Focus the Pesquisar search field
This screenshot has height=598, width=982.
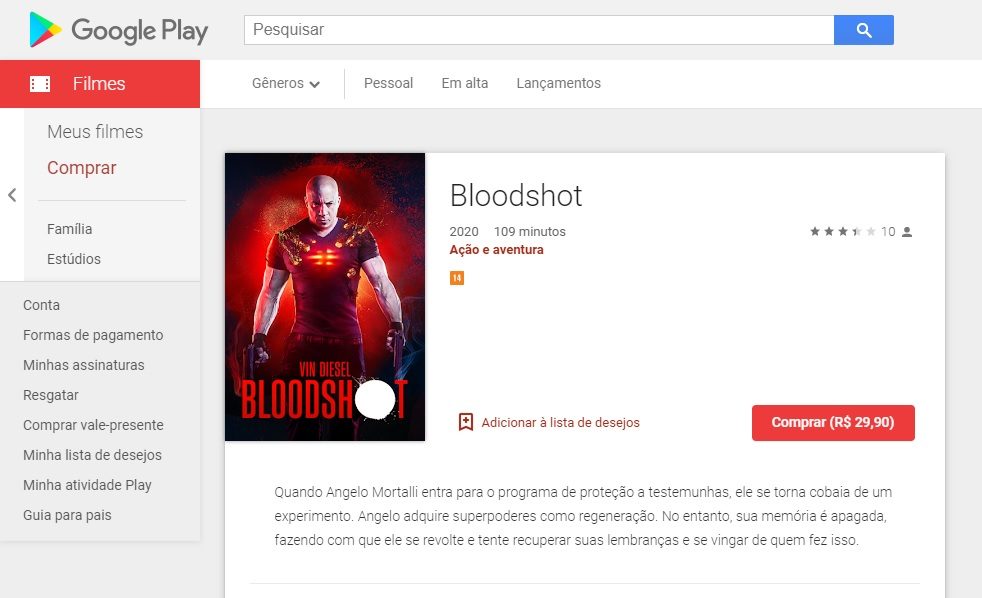coord(539,30)
